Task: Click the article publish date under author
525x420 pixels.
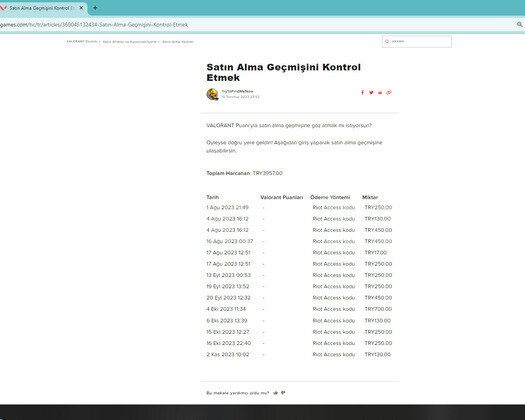Action: tap(240, 97)
